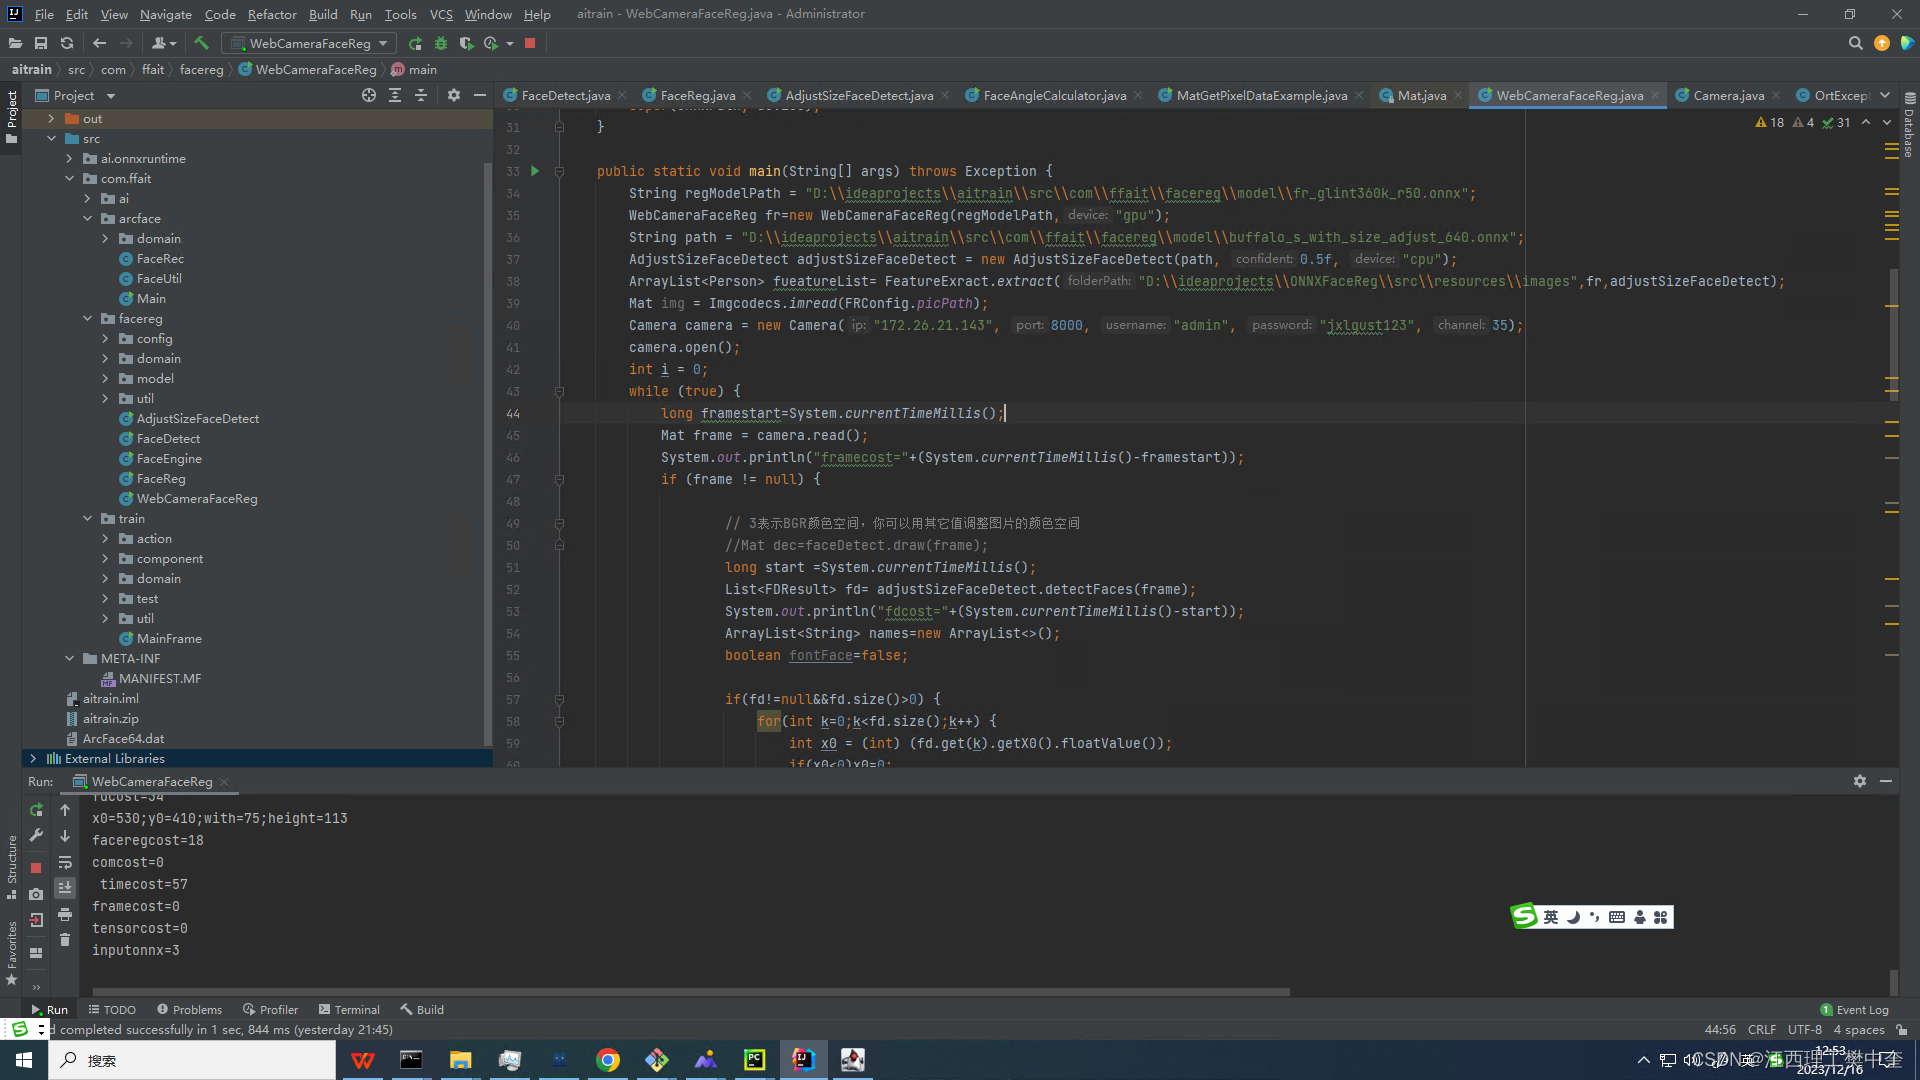This screenshot has height=1080, width=1920.
Task: Click the Up the Stack Trace arrow
Action: (x=65, y=810)
